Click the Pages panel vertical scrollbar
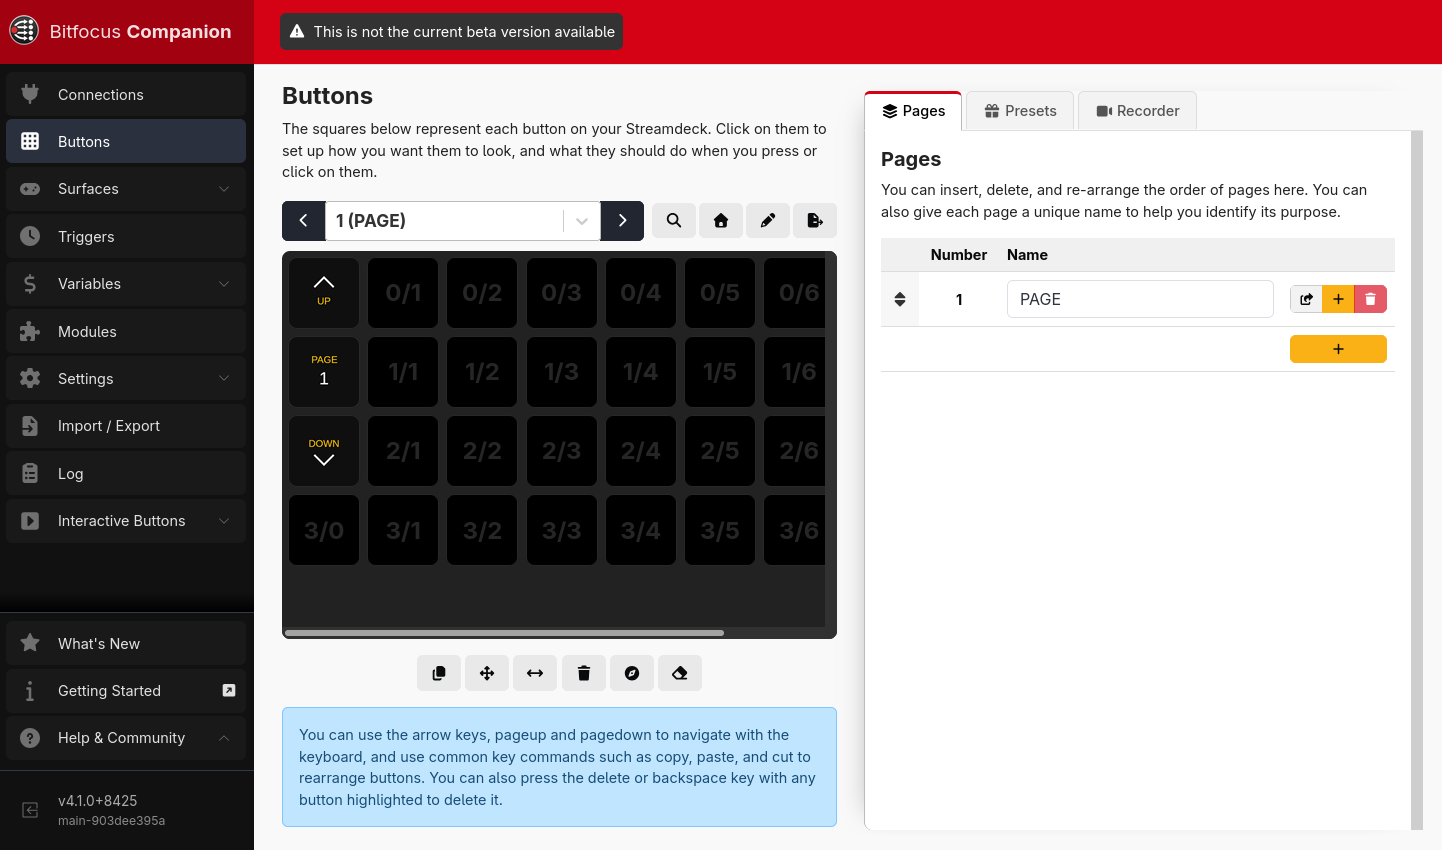 (x=1416, y=480)
